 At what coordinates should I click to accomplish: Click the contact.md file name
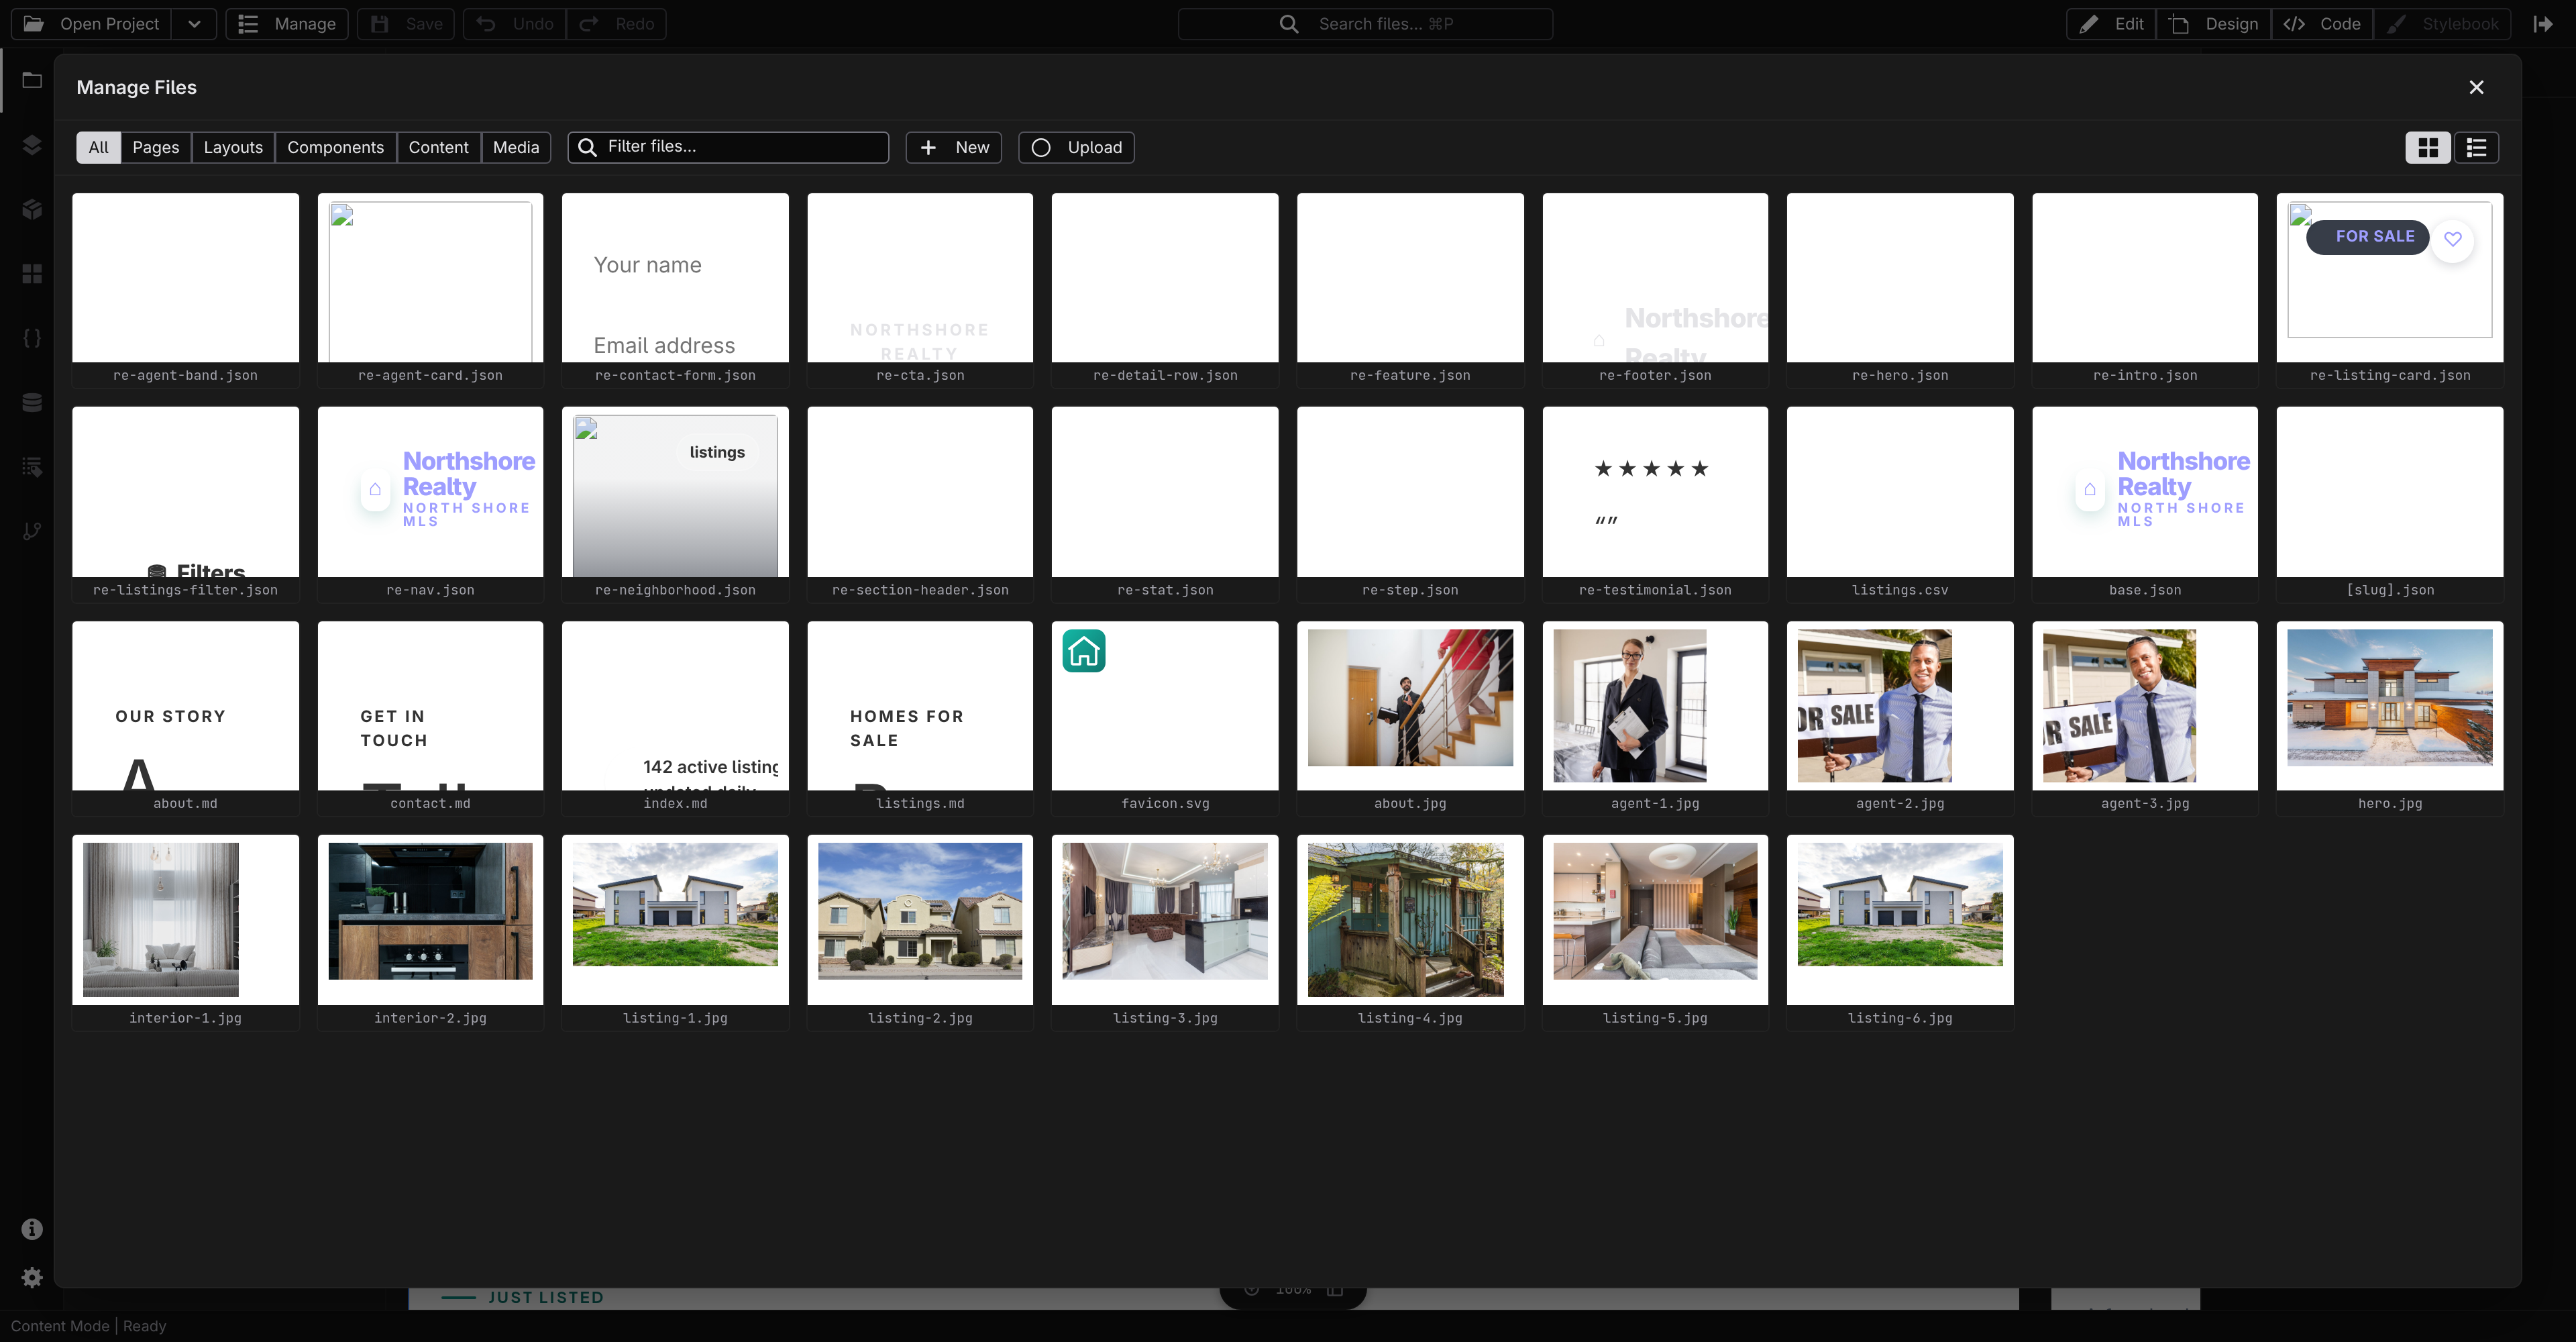coord(430,803)
